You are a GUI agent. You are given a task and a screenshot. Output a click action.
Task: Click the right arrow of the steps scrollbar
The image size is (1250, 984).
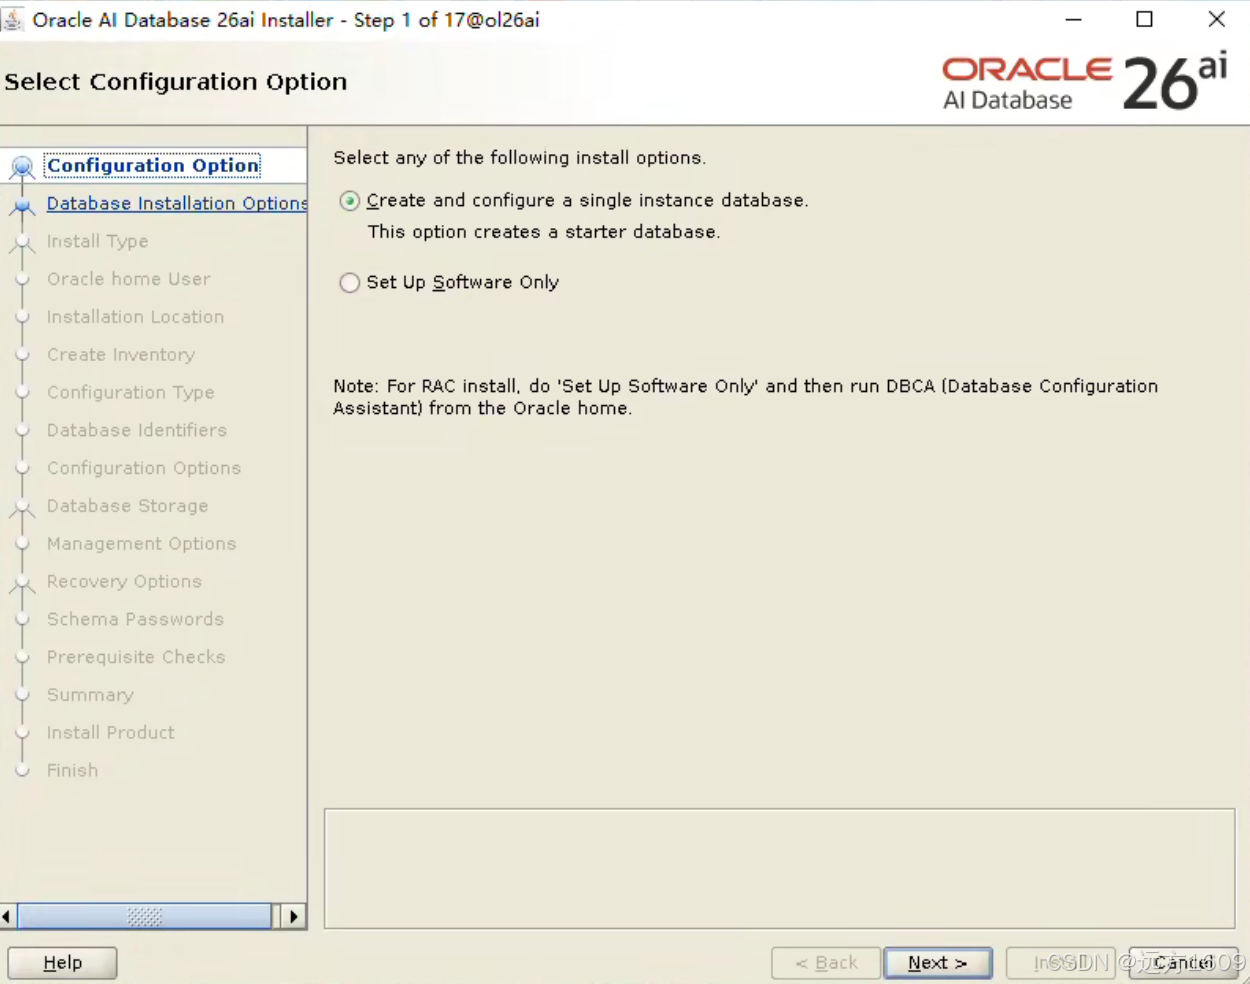(293, 916)
